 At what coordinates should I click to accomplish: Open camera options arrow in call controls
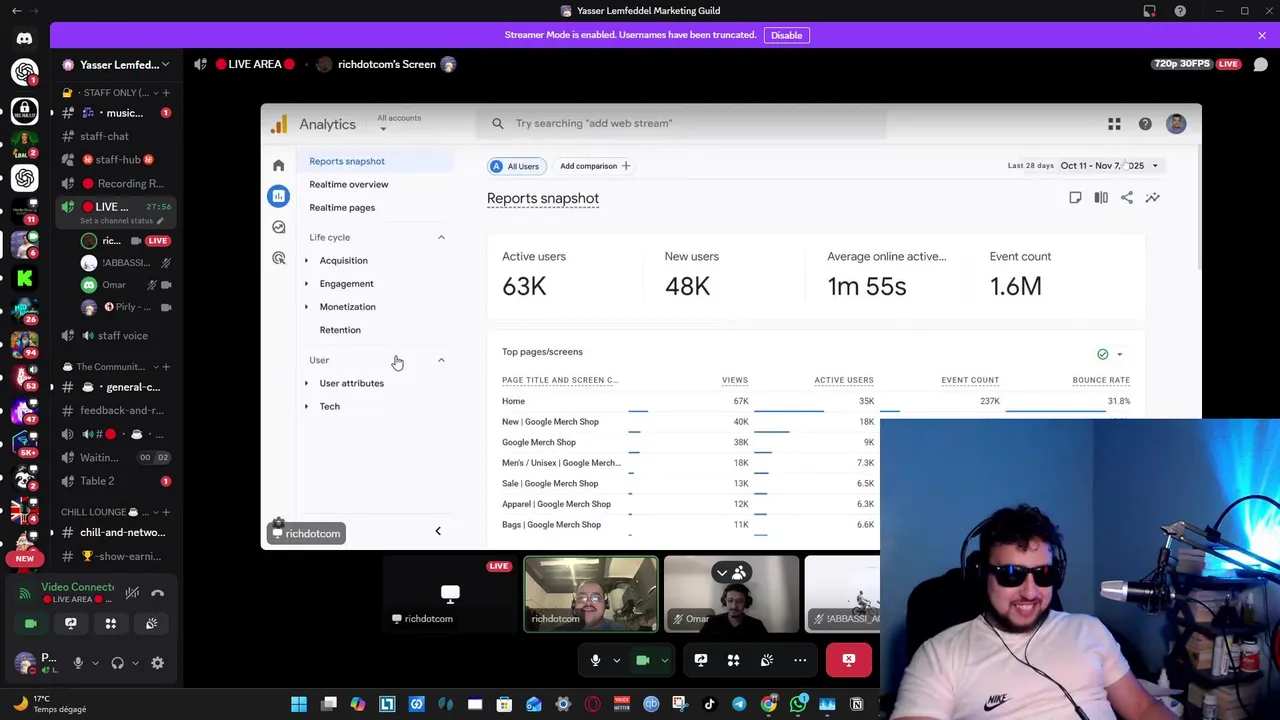tap(664, 660)
